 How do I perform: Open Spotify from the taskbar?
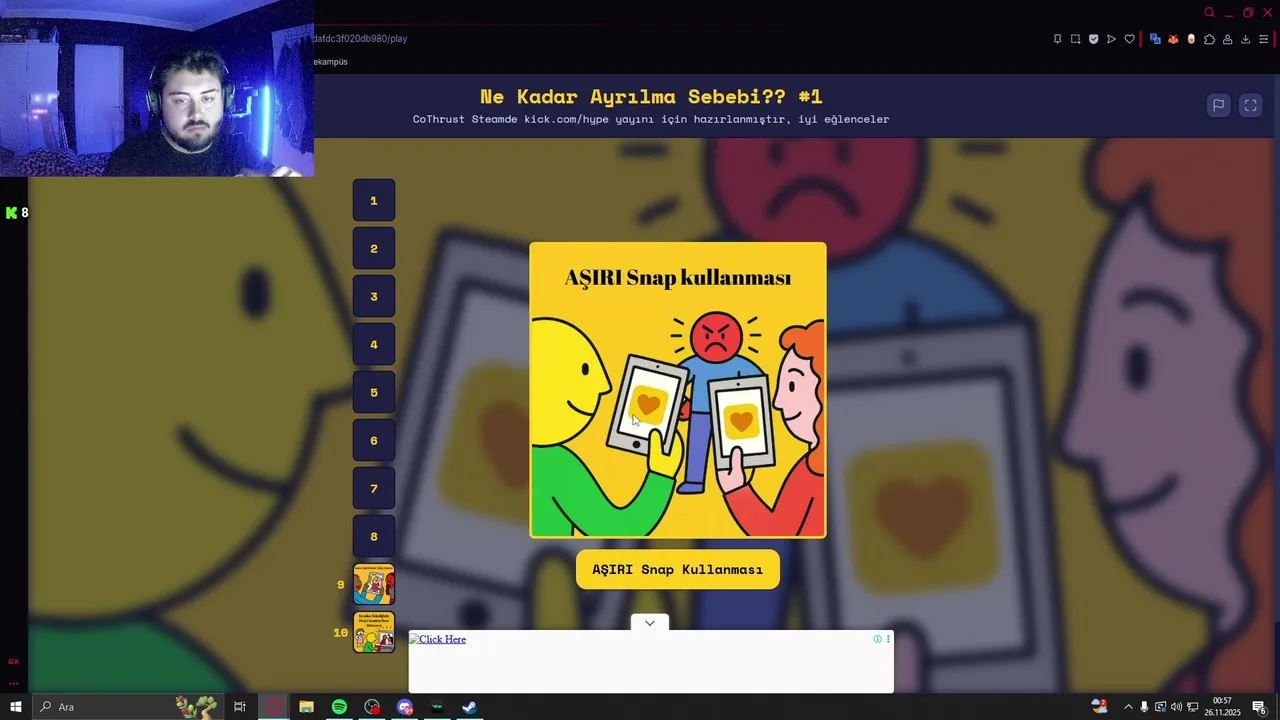pos(339,707)
